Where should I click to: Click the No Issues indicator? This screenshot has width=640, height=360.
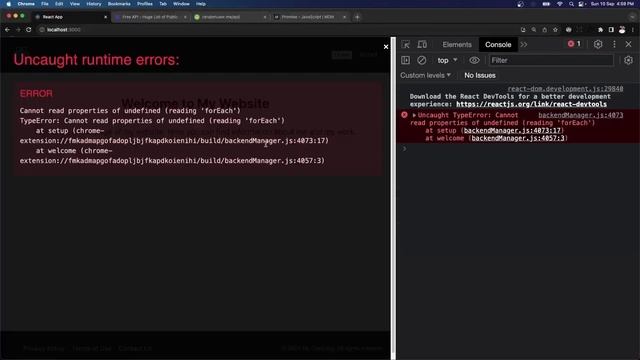tap(480, 75)
